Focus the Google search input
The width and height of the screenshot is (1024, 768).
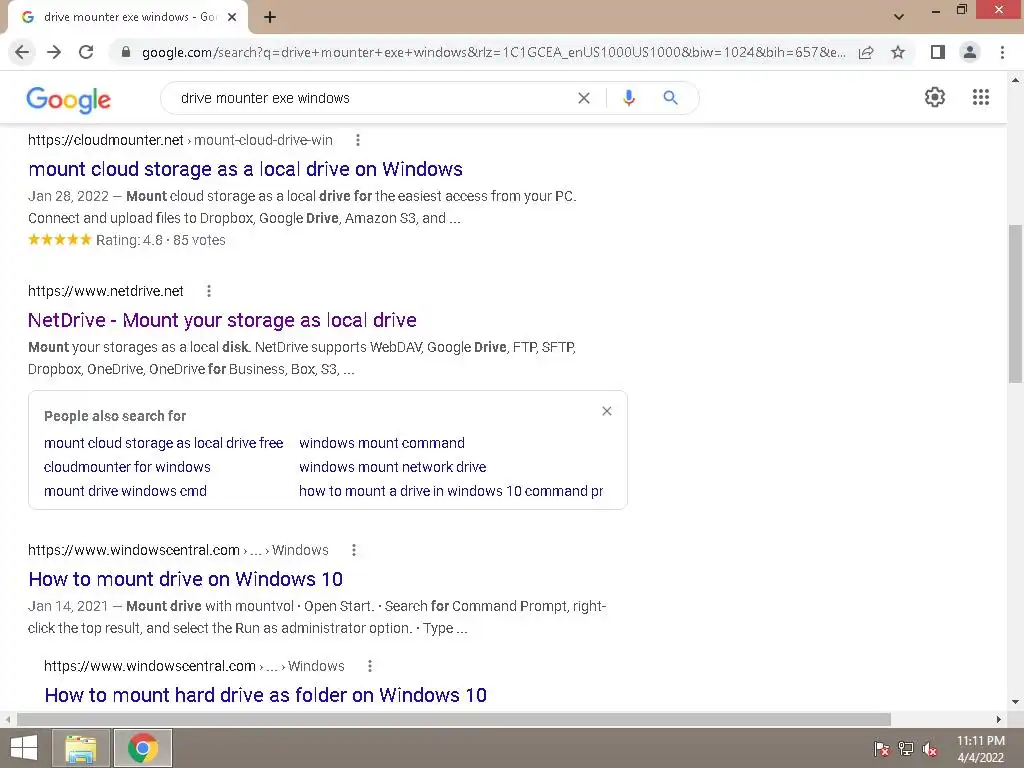coord(372,98)
